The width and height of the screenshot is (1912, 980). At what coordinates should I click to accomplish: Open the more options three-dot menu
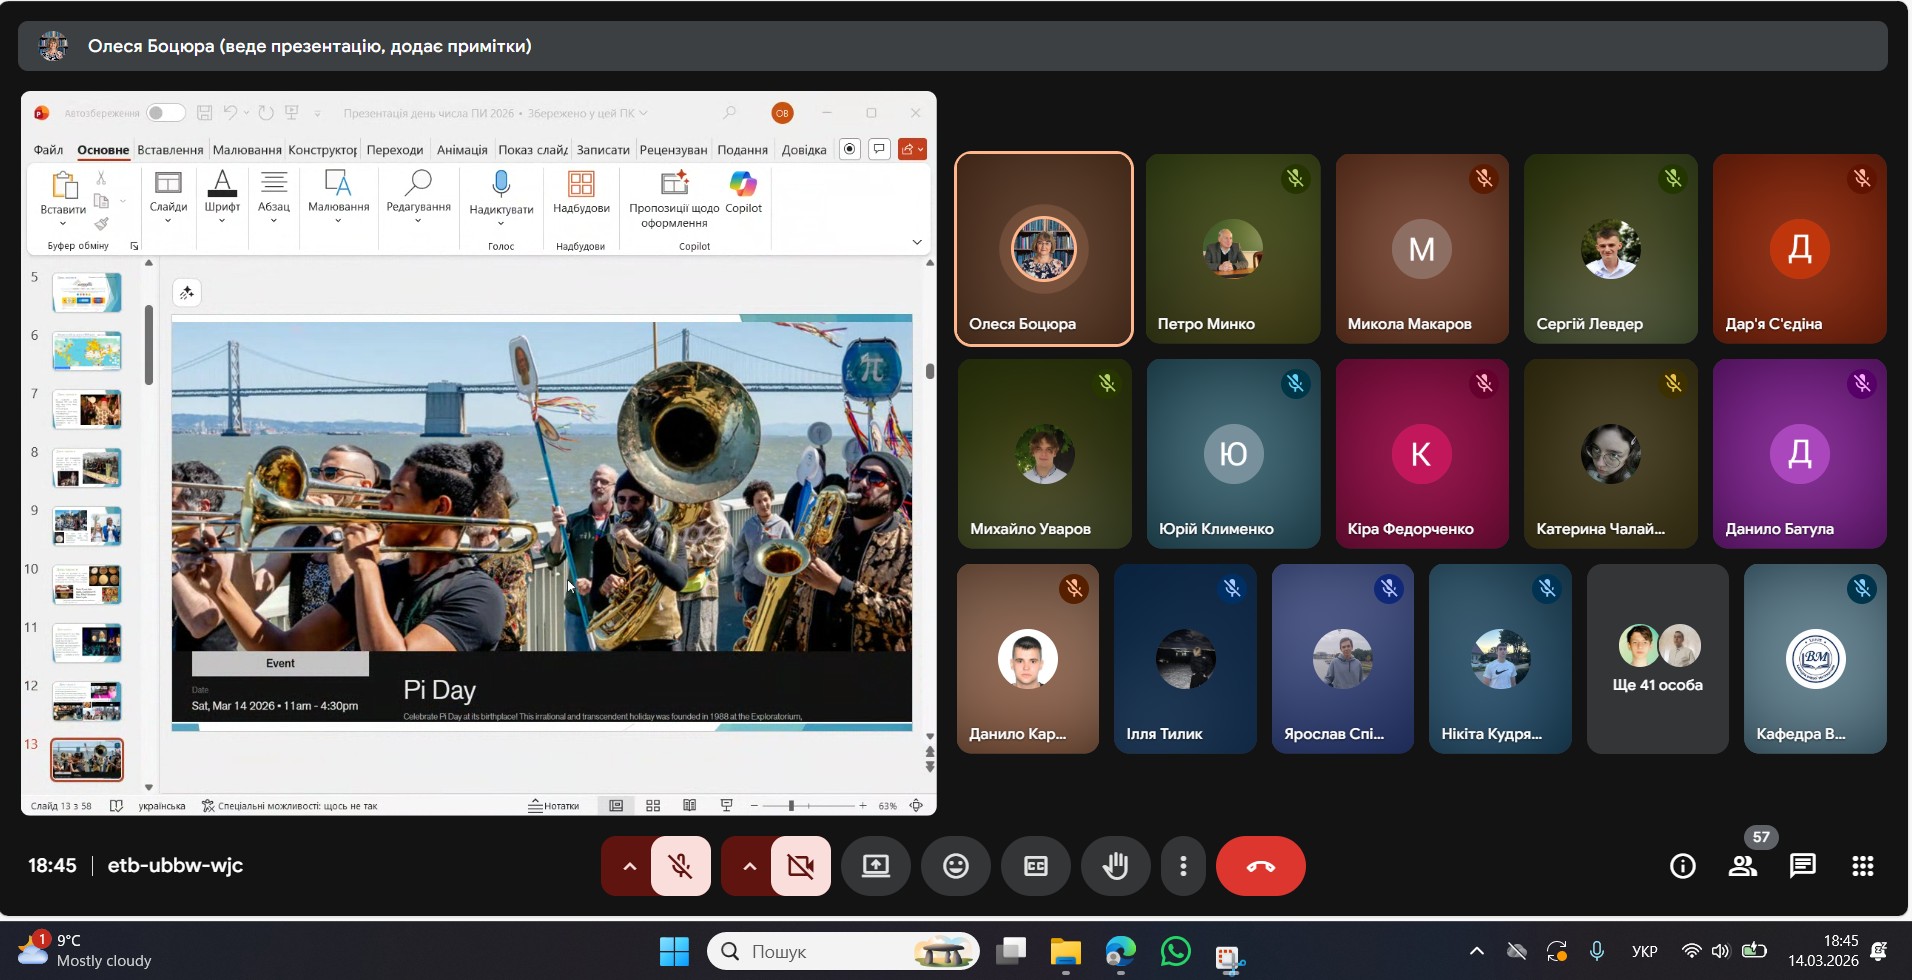coord(1183,866)
